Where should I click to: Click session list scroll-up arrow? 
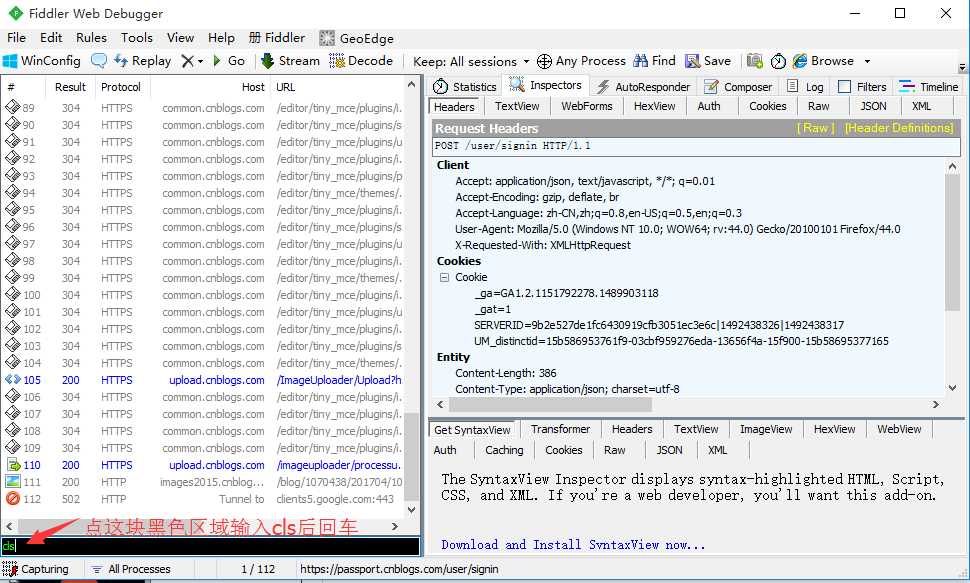click(x=411, y=84)
